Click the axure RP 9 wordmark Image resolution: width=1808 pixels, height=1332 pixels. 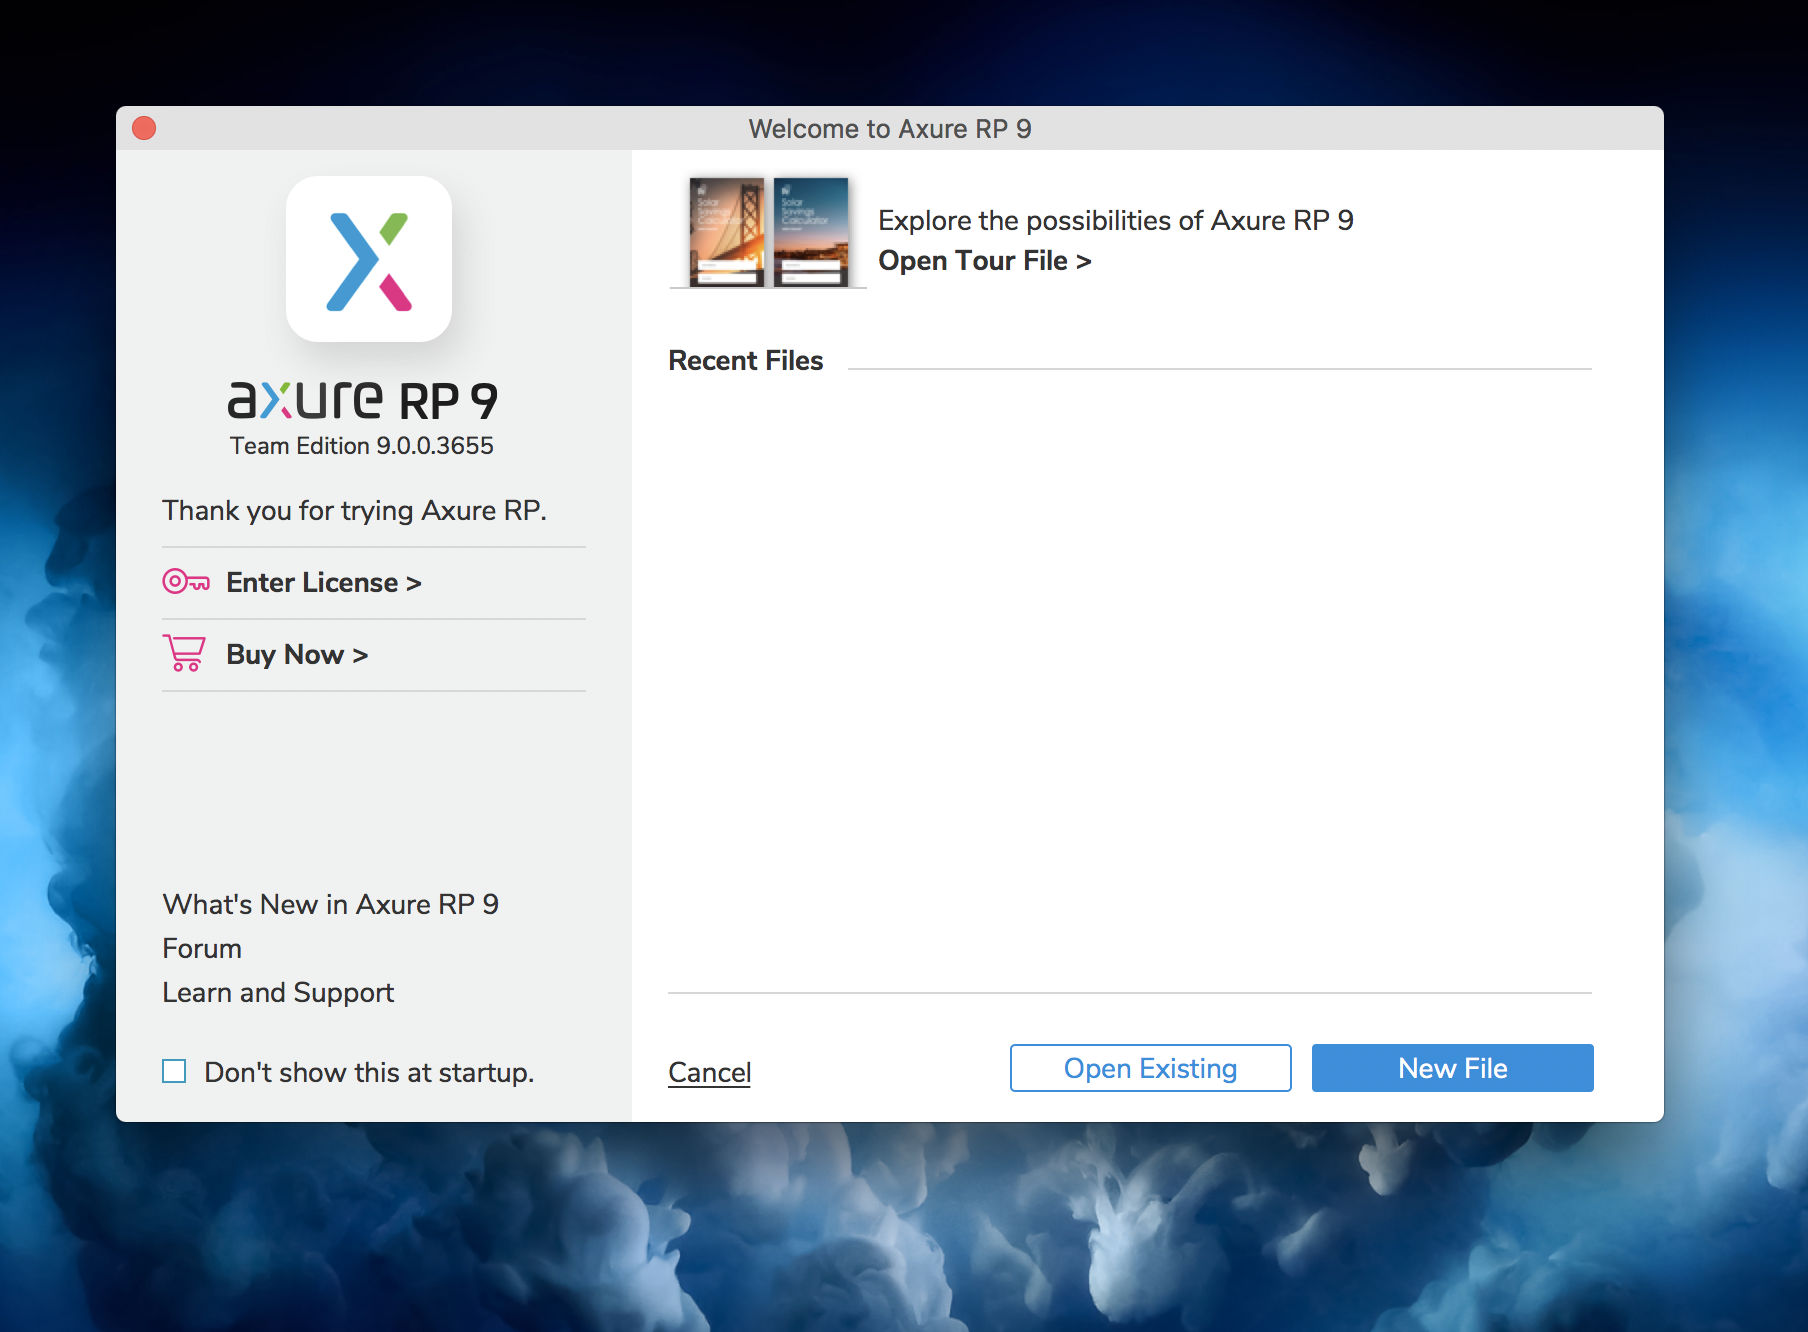(x=362, y=400)
